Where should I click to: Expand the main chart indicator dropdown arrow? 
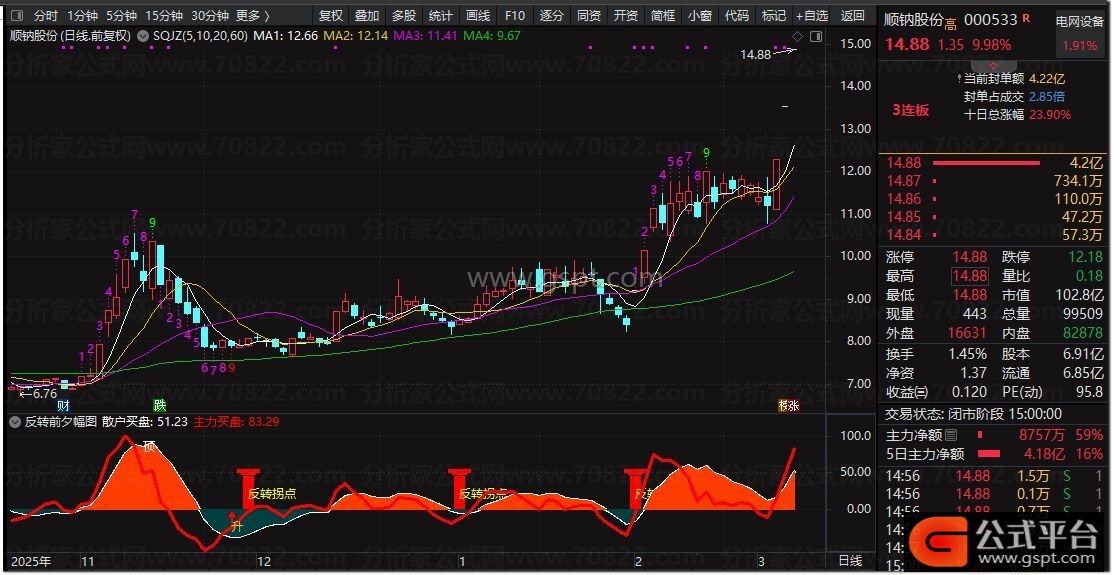[x=142, y=35]
